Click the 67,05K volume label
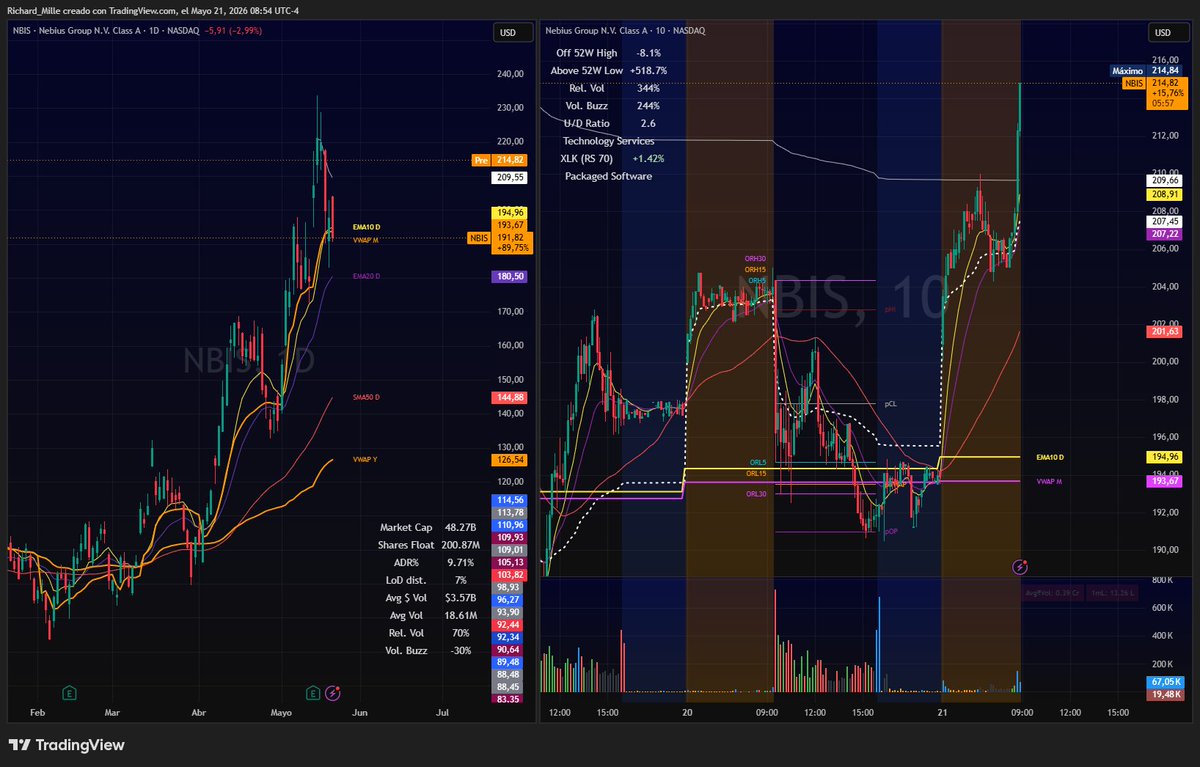Image resolution: width=1200 pixels, height=767 pixels. click(x=1166, y=681)
